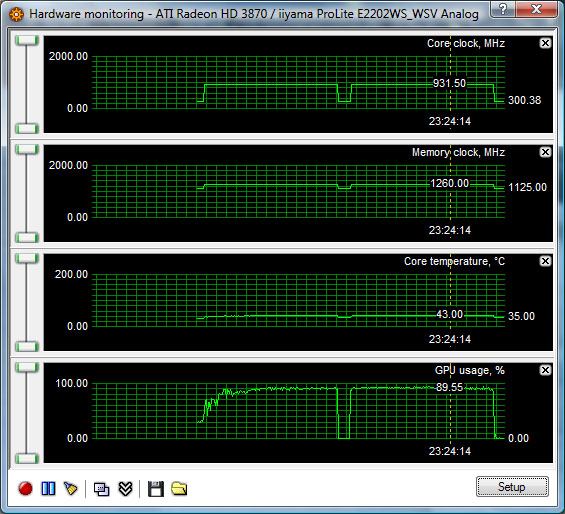The image size is (565, 514).
Task: Click the 43.00 temperature reading
Action: (449, 314)
